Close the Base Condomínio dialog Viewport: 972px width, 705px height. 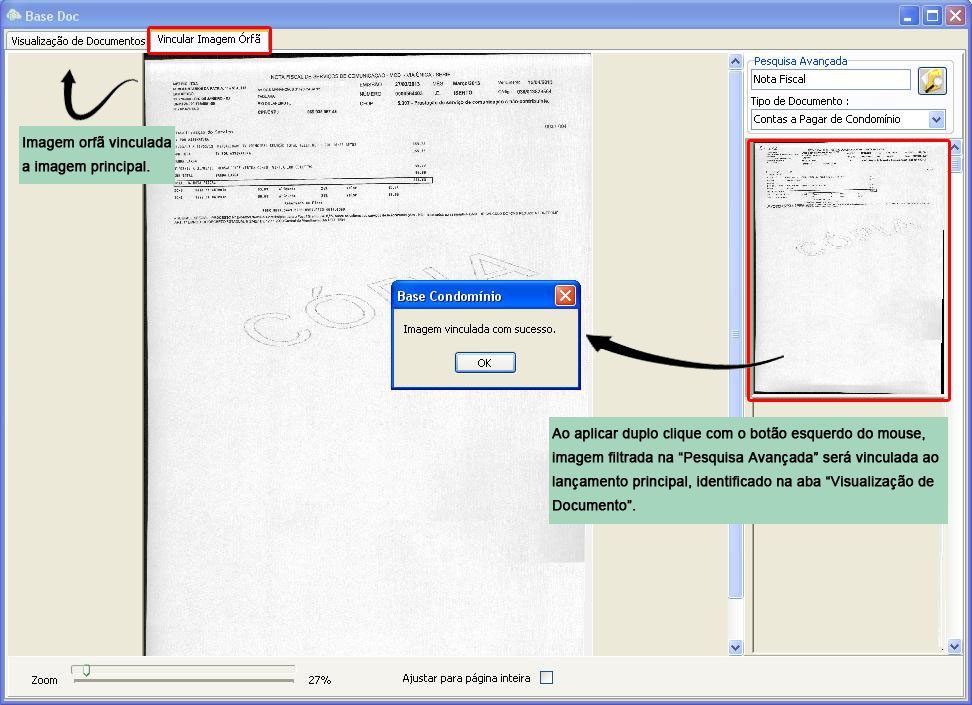pyautogui.click(x=565, y=296)
